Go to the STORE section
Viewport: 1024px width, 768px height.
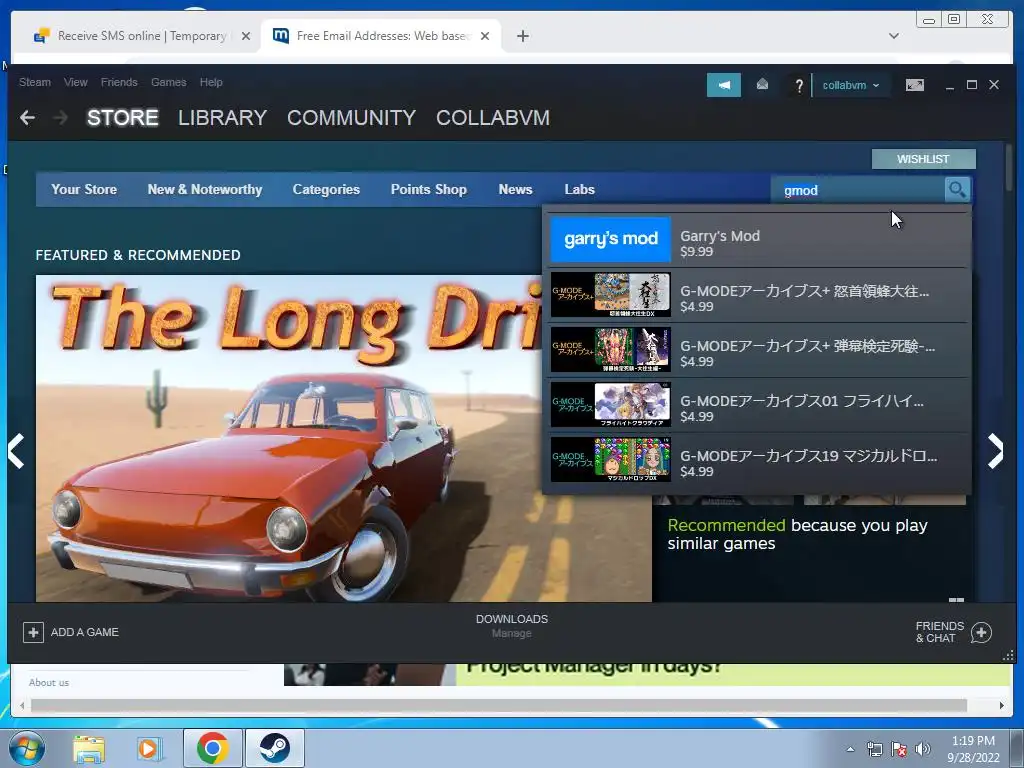[x=123, y=118]
